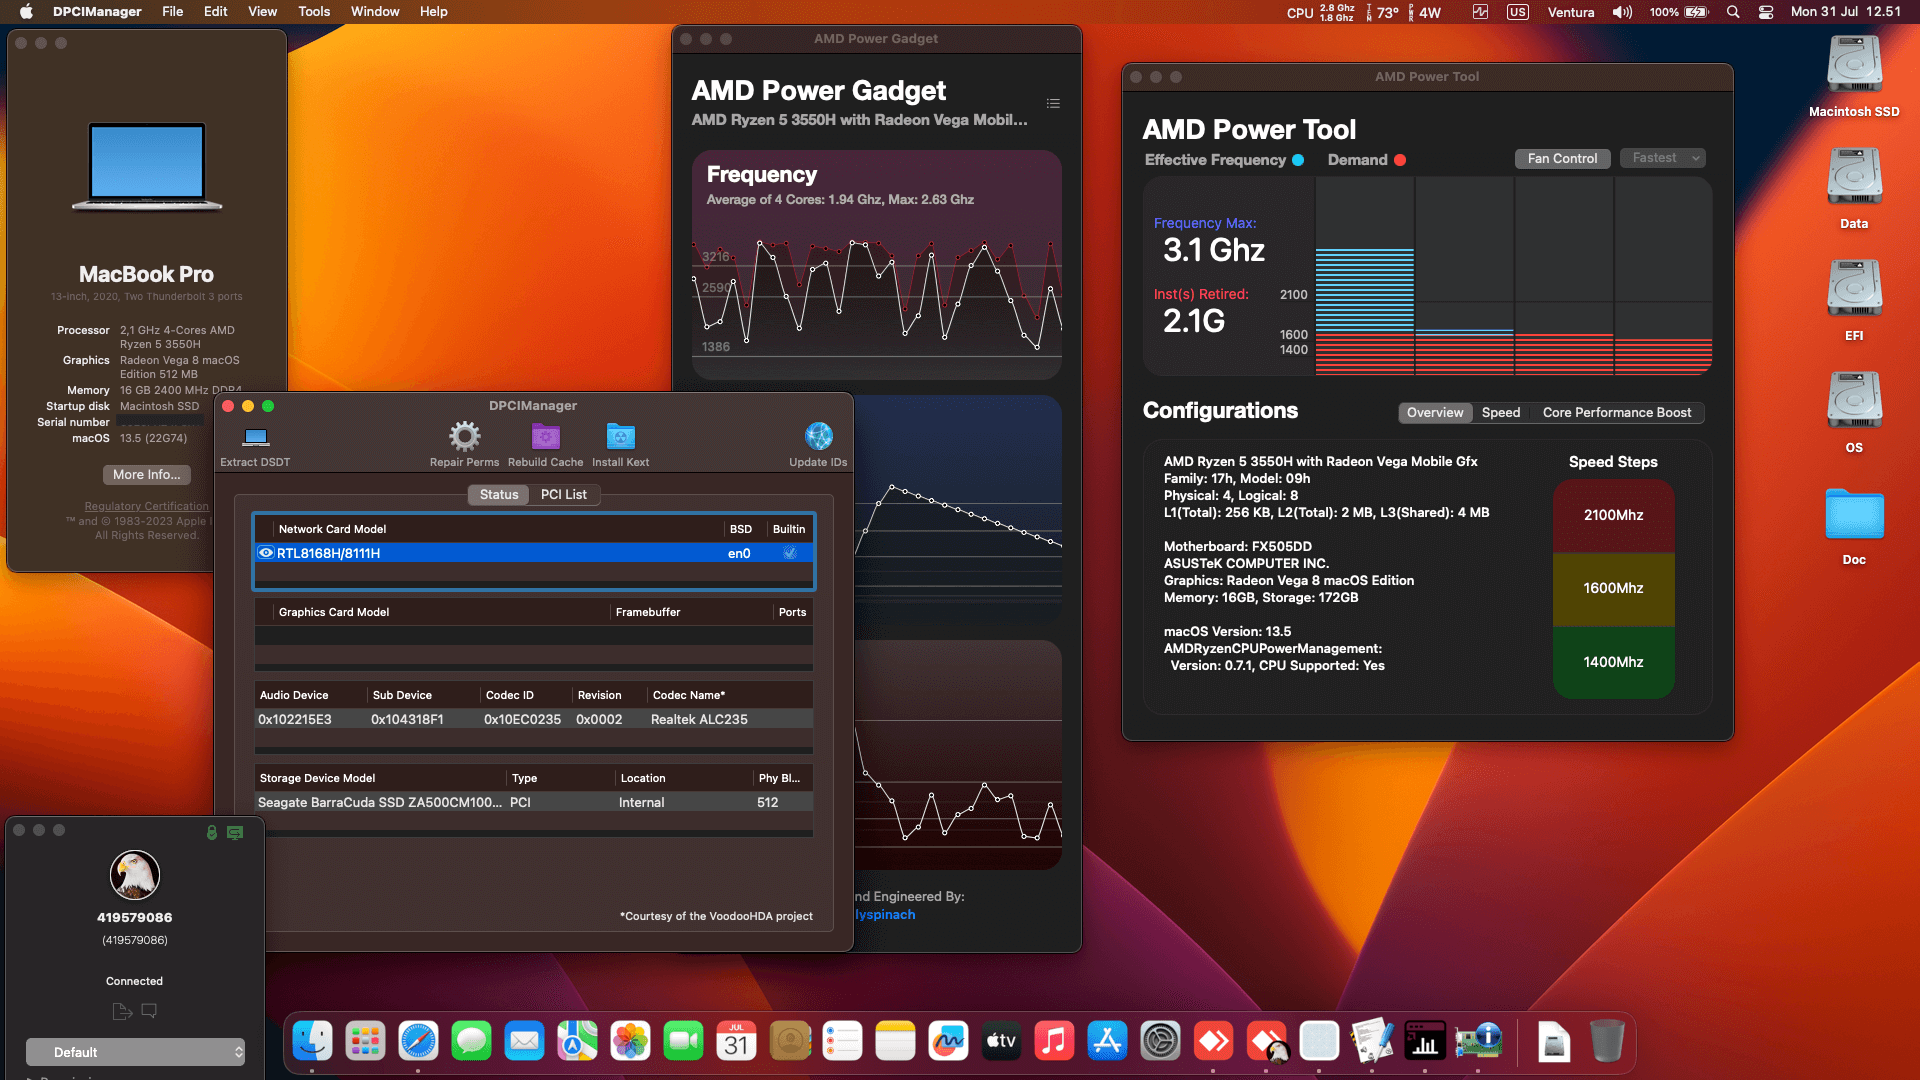
Task: Open Apple menu in menu bar
Action: (26, 12)
